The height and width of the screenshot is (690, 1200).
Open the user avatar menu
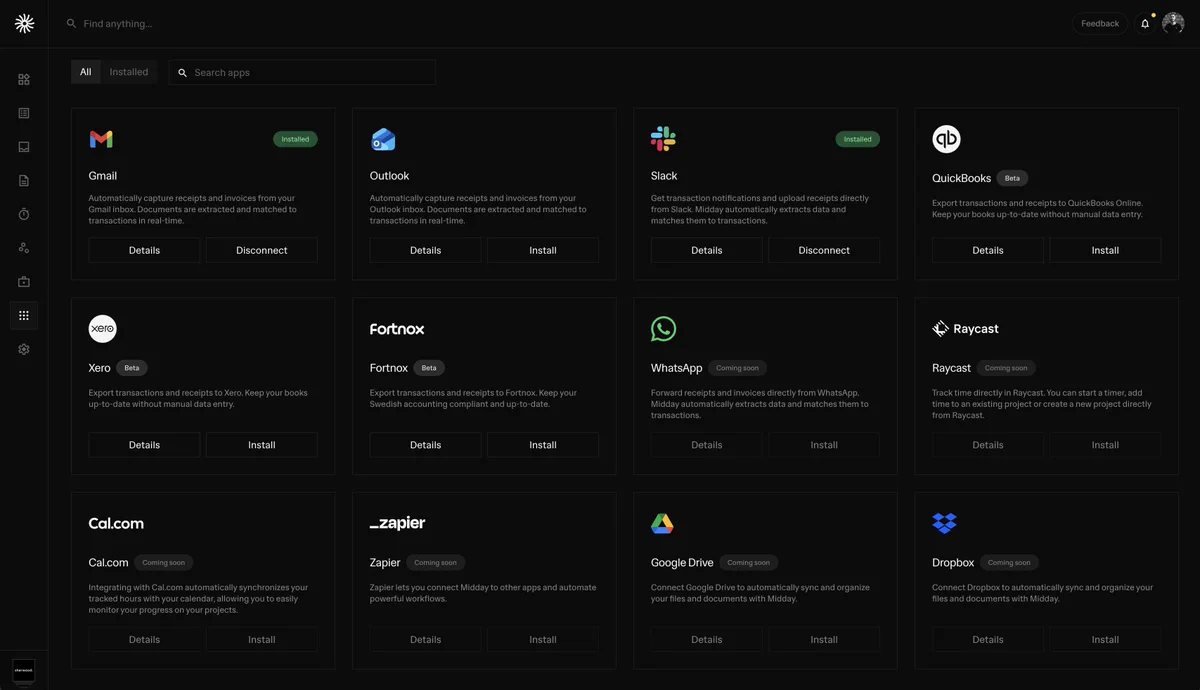point(1173,23)
